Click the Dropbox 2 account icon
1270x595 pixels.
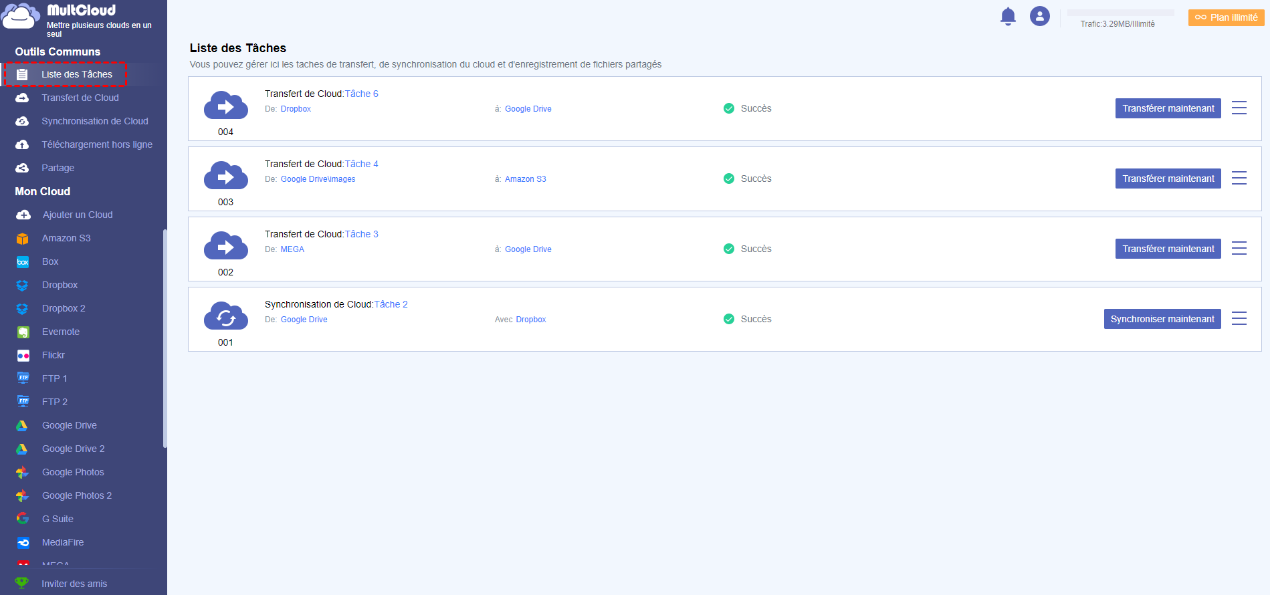(x=22, y=308)
